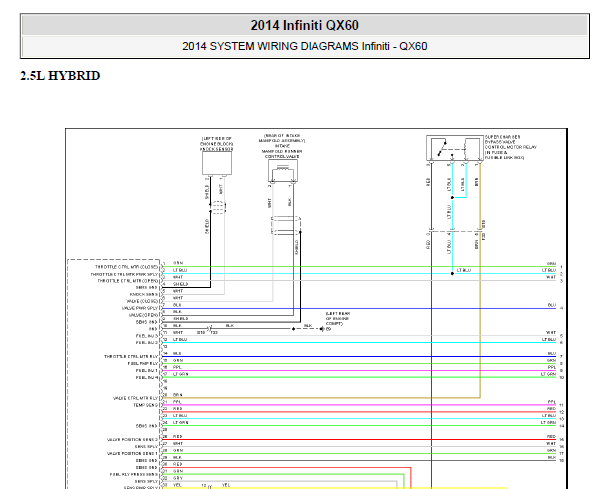Click the "VALVE PWR SPLY" pin label
Viewport: 601px width, 489px height.
click(140, 308)
